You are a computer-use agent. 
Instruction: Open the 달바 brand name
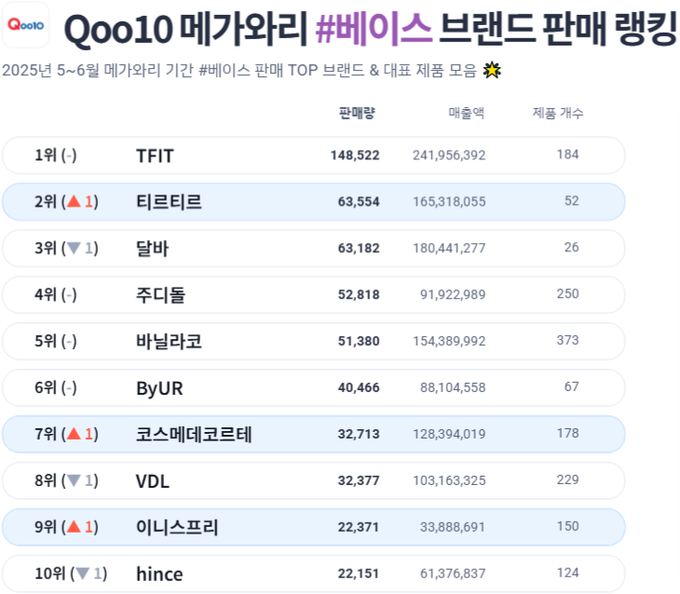tap(152, 248)
